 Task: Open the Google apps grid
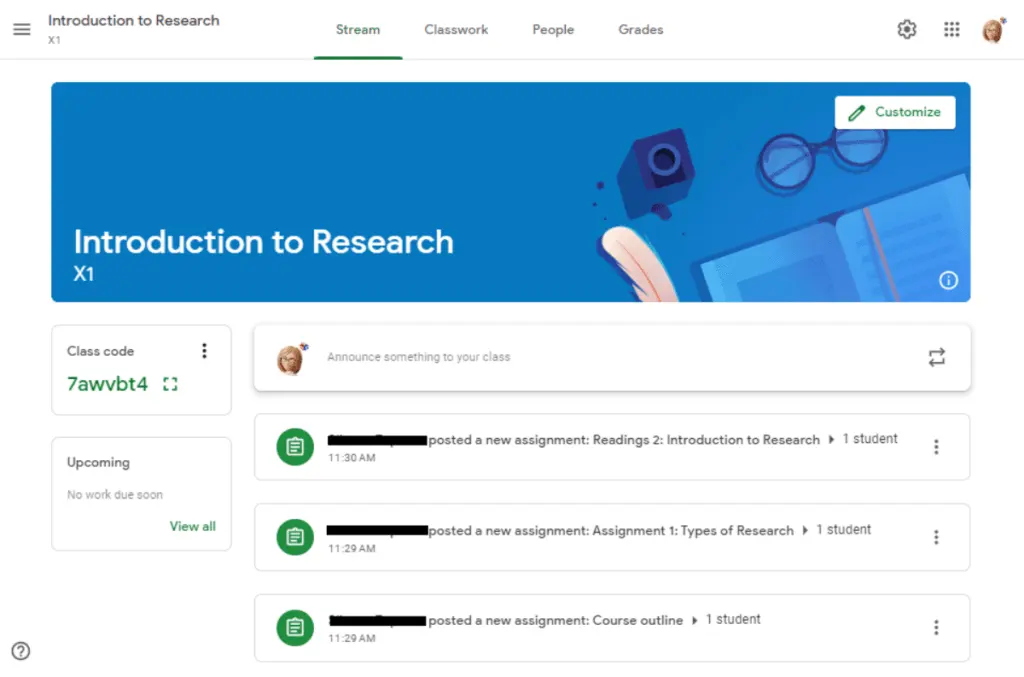(952, 29)
